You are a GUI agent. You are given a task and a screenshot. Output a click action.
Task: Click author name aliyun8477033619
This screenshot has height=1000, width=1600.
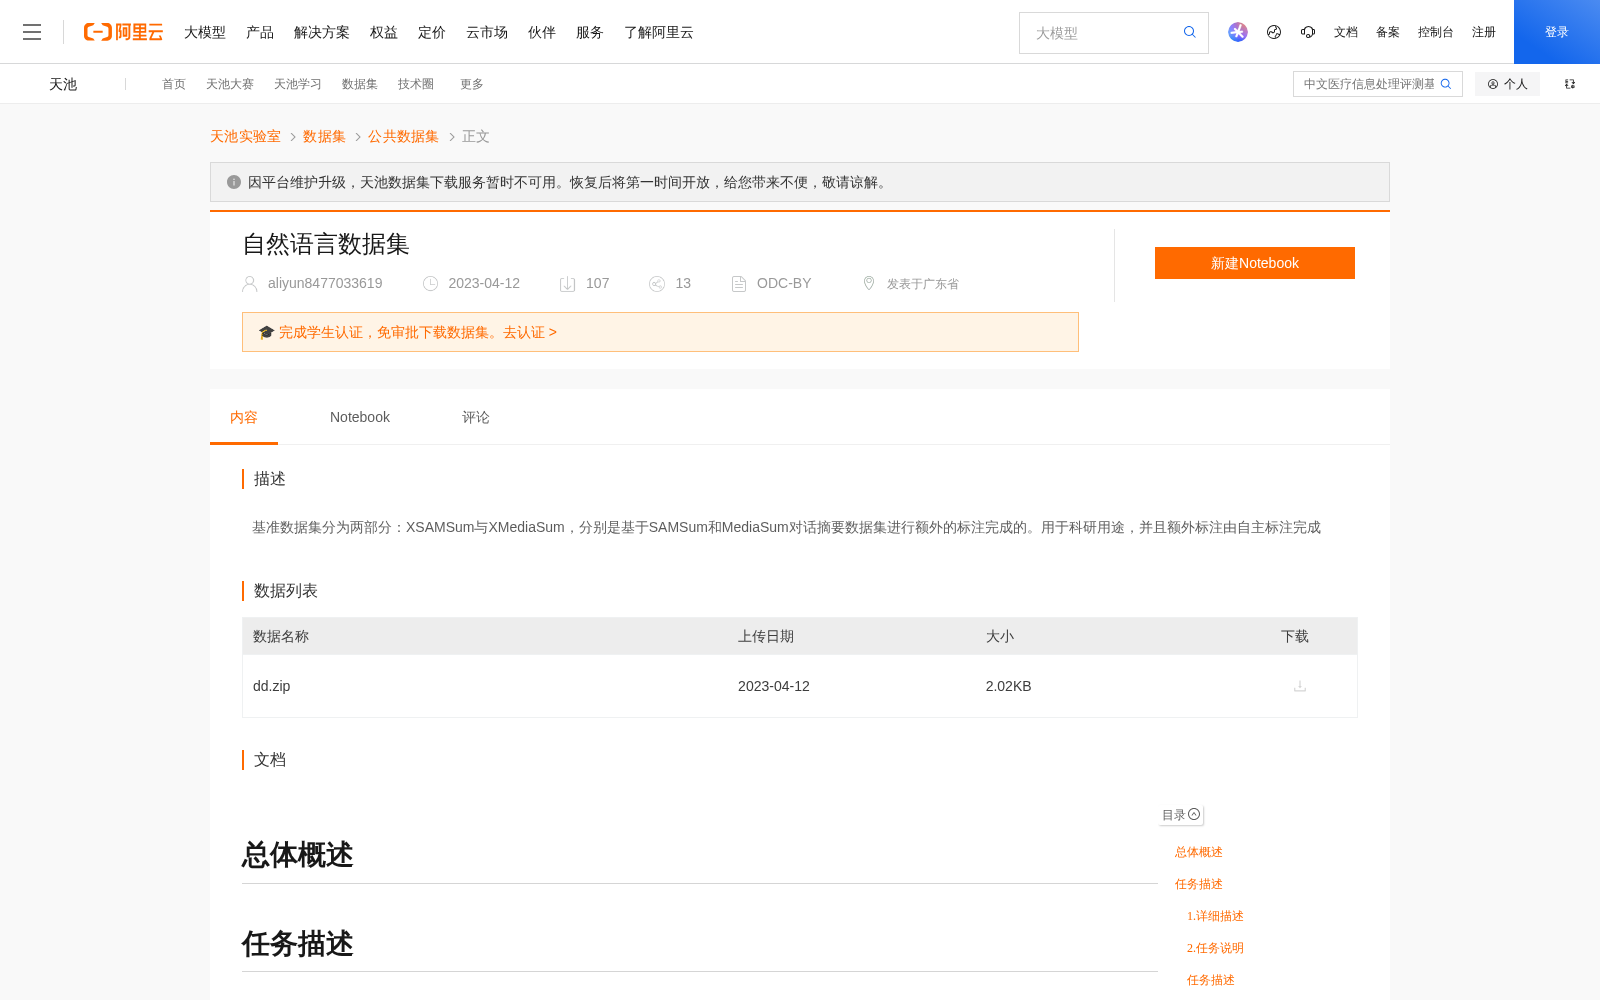[325, 283]
